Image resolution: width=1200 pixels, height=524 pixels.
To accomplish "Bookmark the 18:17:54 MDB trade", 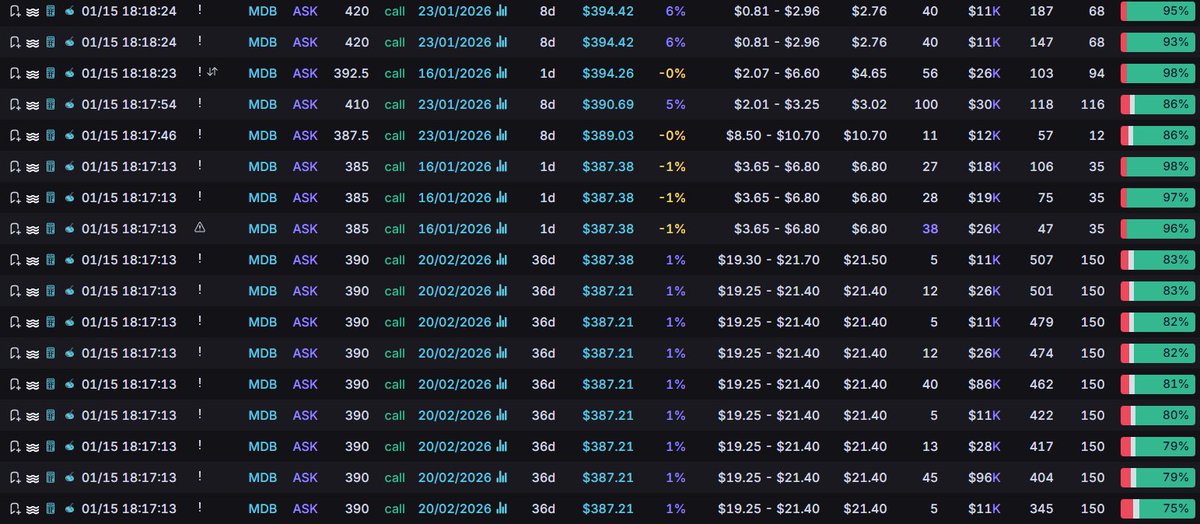I will point(15,105).
